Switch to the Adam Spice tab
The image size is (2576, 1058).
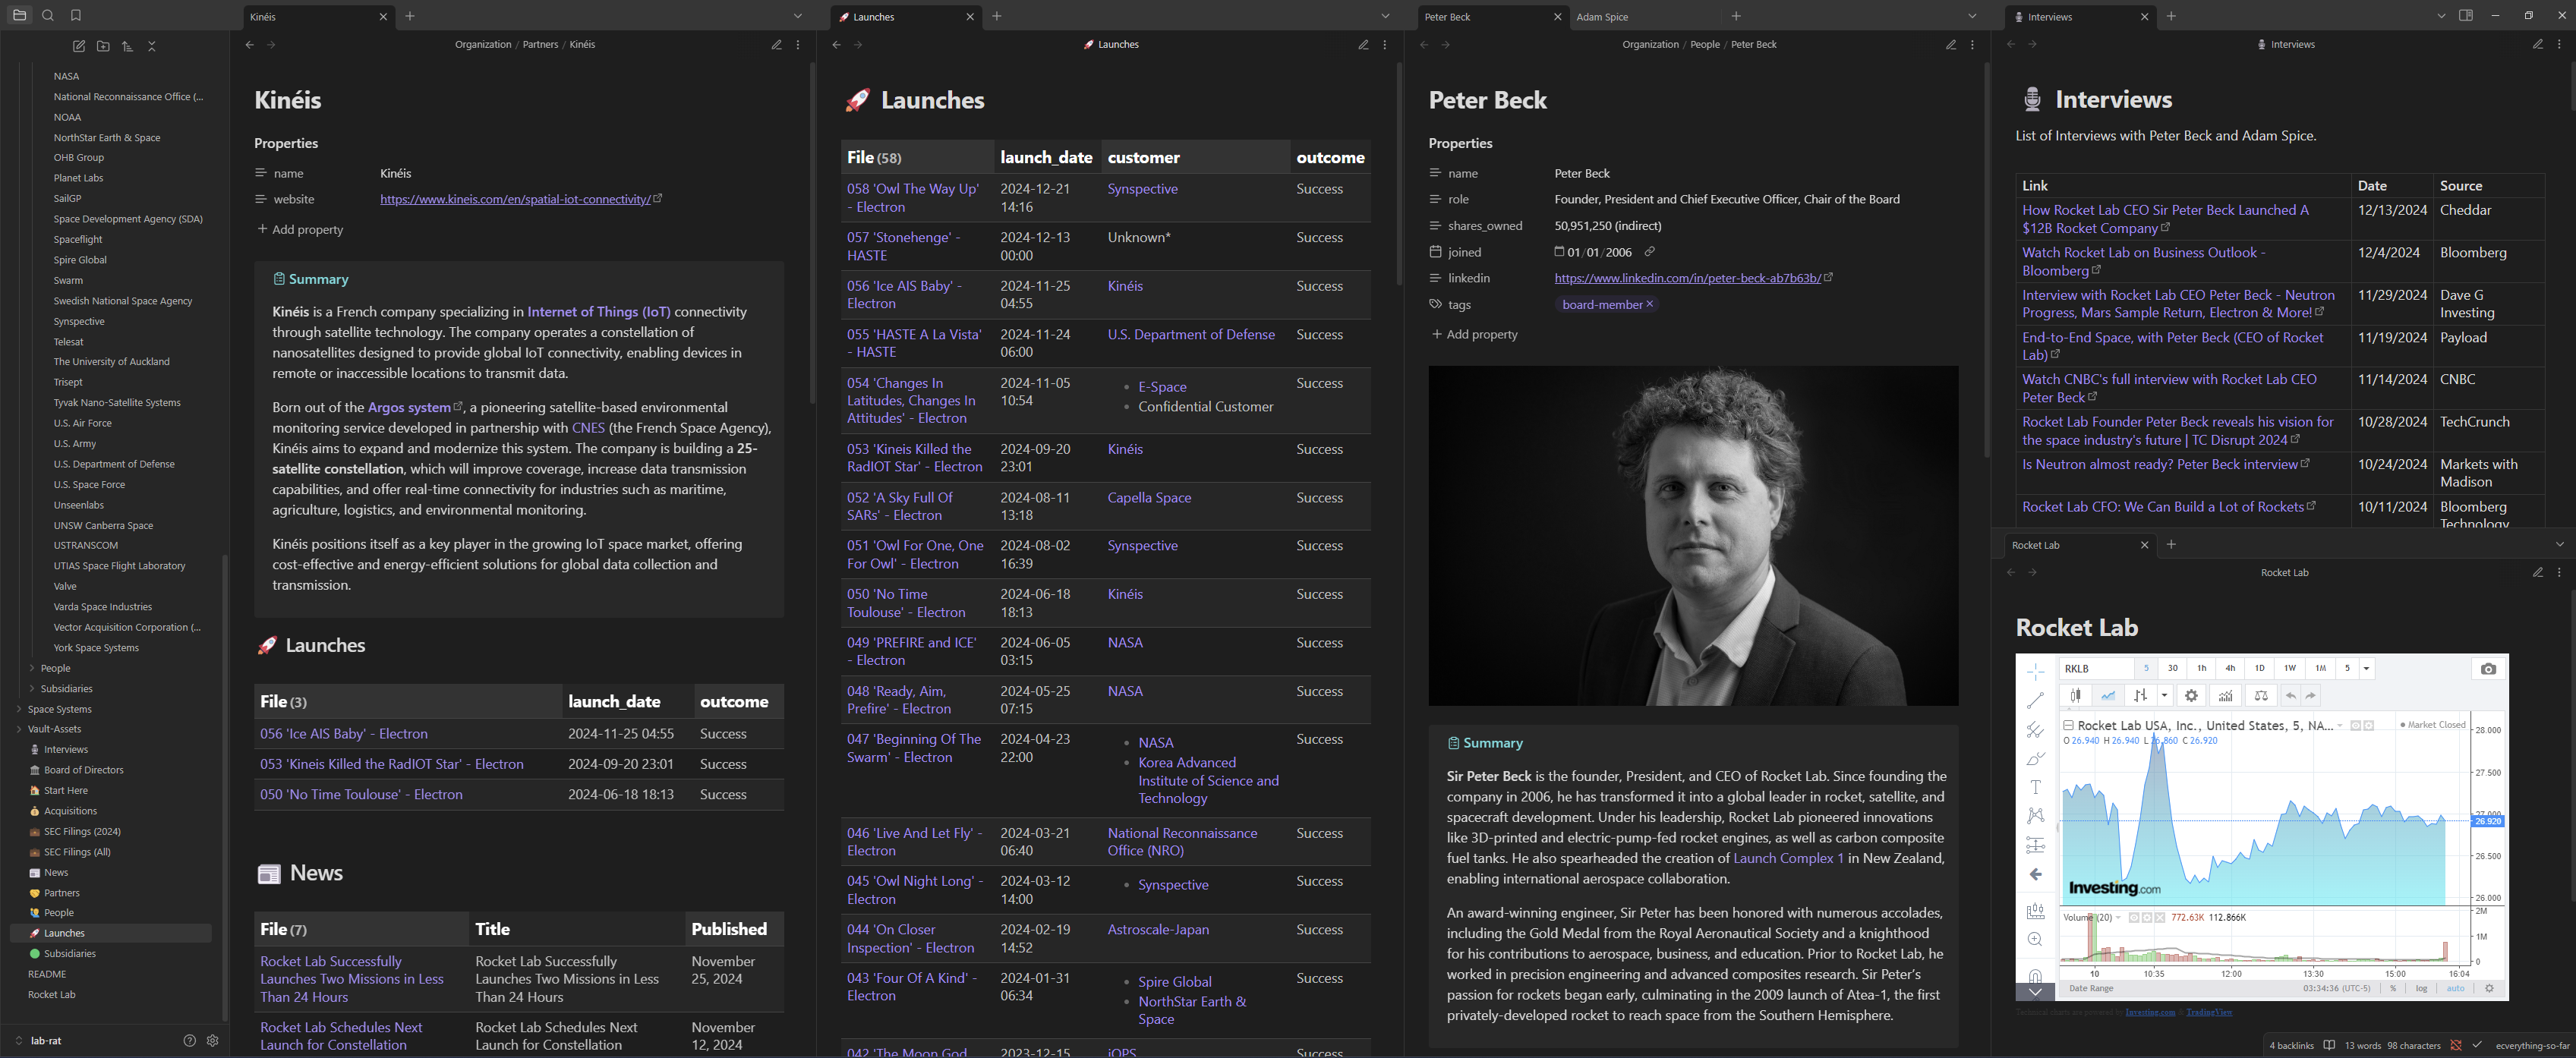(x=1602, y=17)
